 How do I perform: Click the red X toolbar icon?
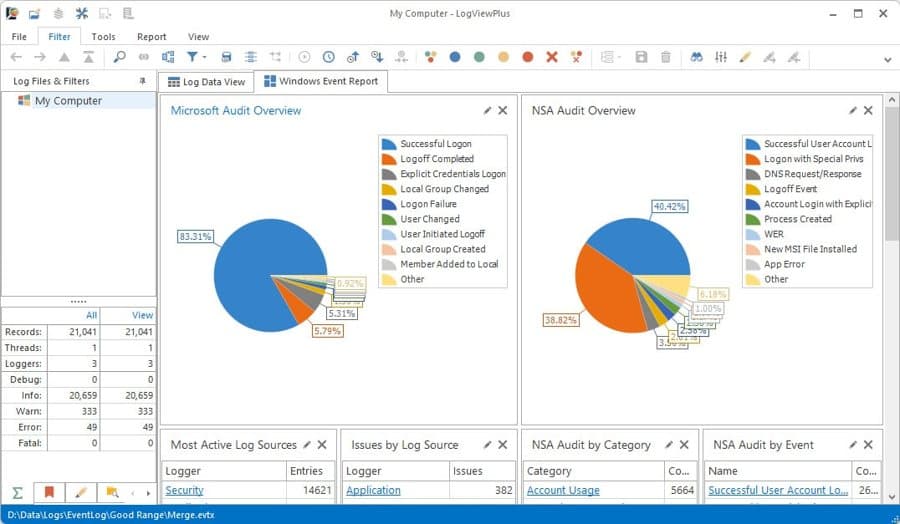pos(552,57)
